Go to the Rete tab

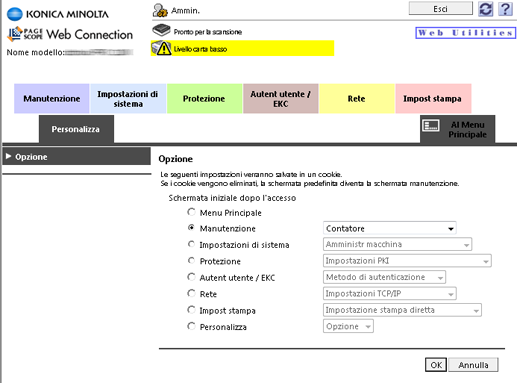[x=357, y=99]
